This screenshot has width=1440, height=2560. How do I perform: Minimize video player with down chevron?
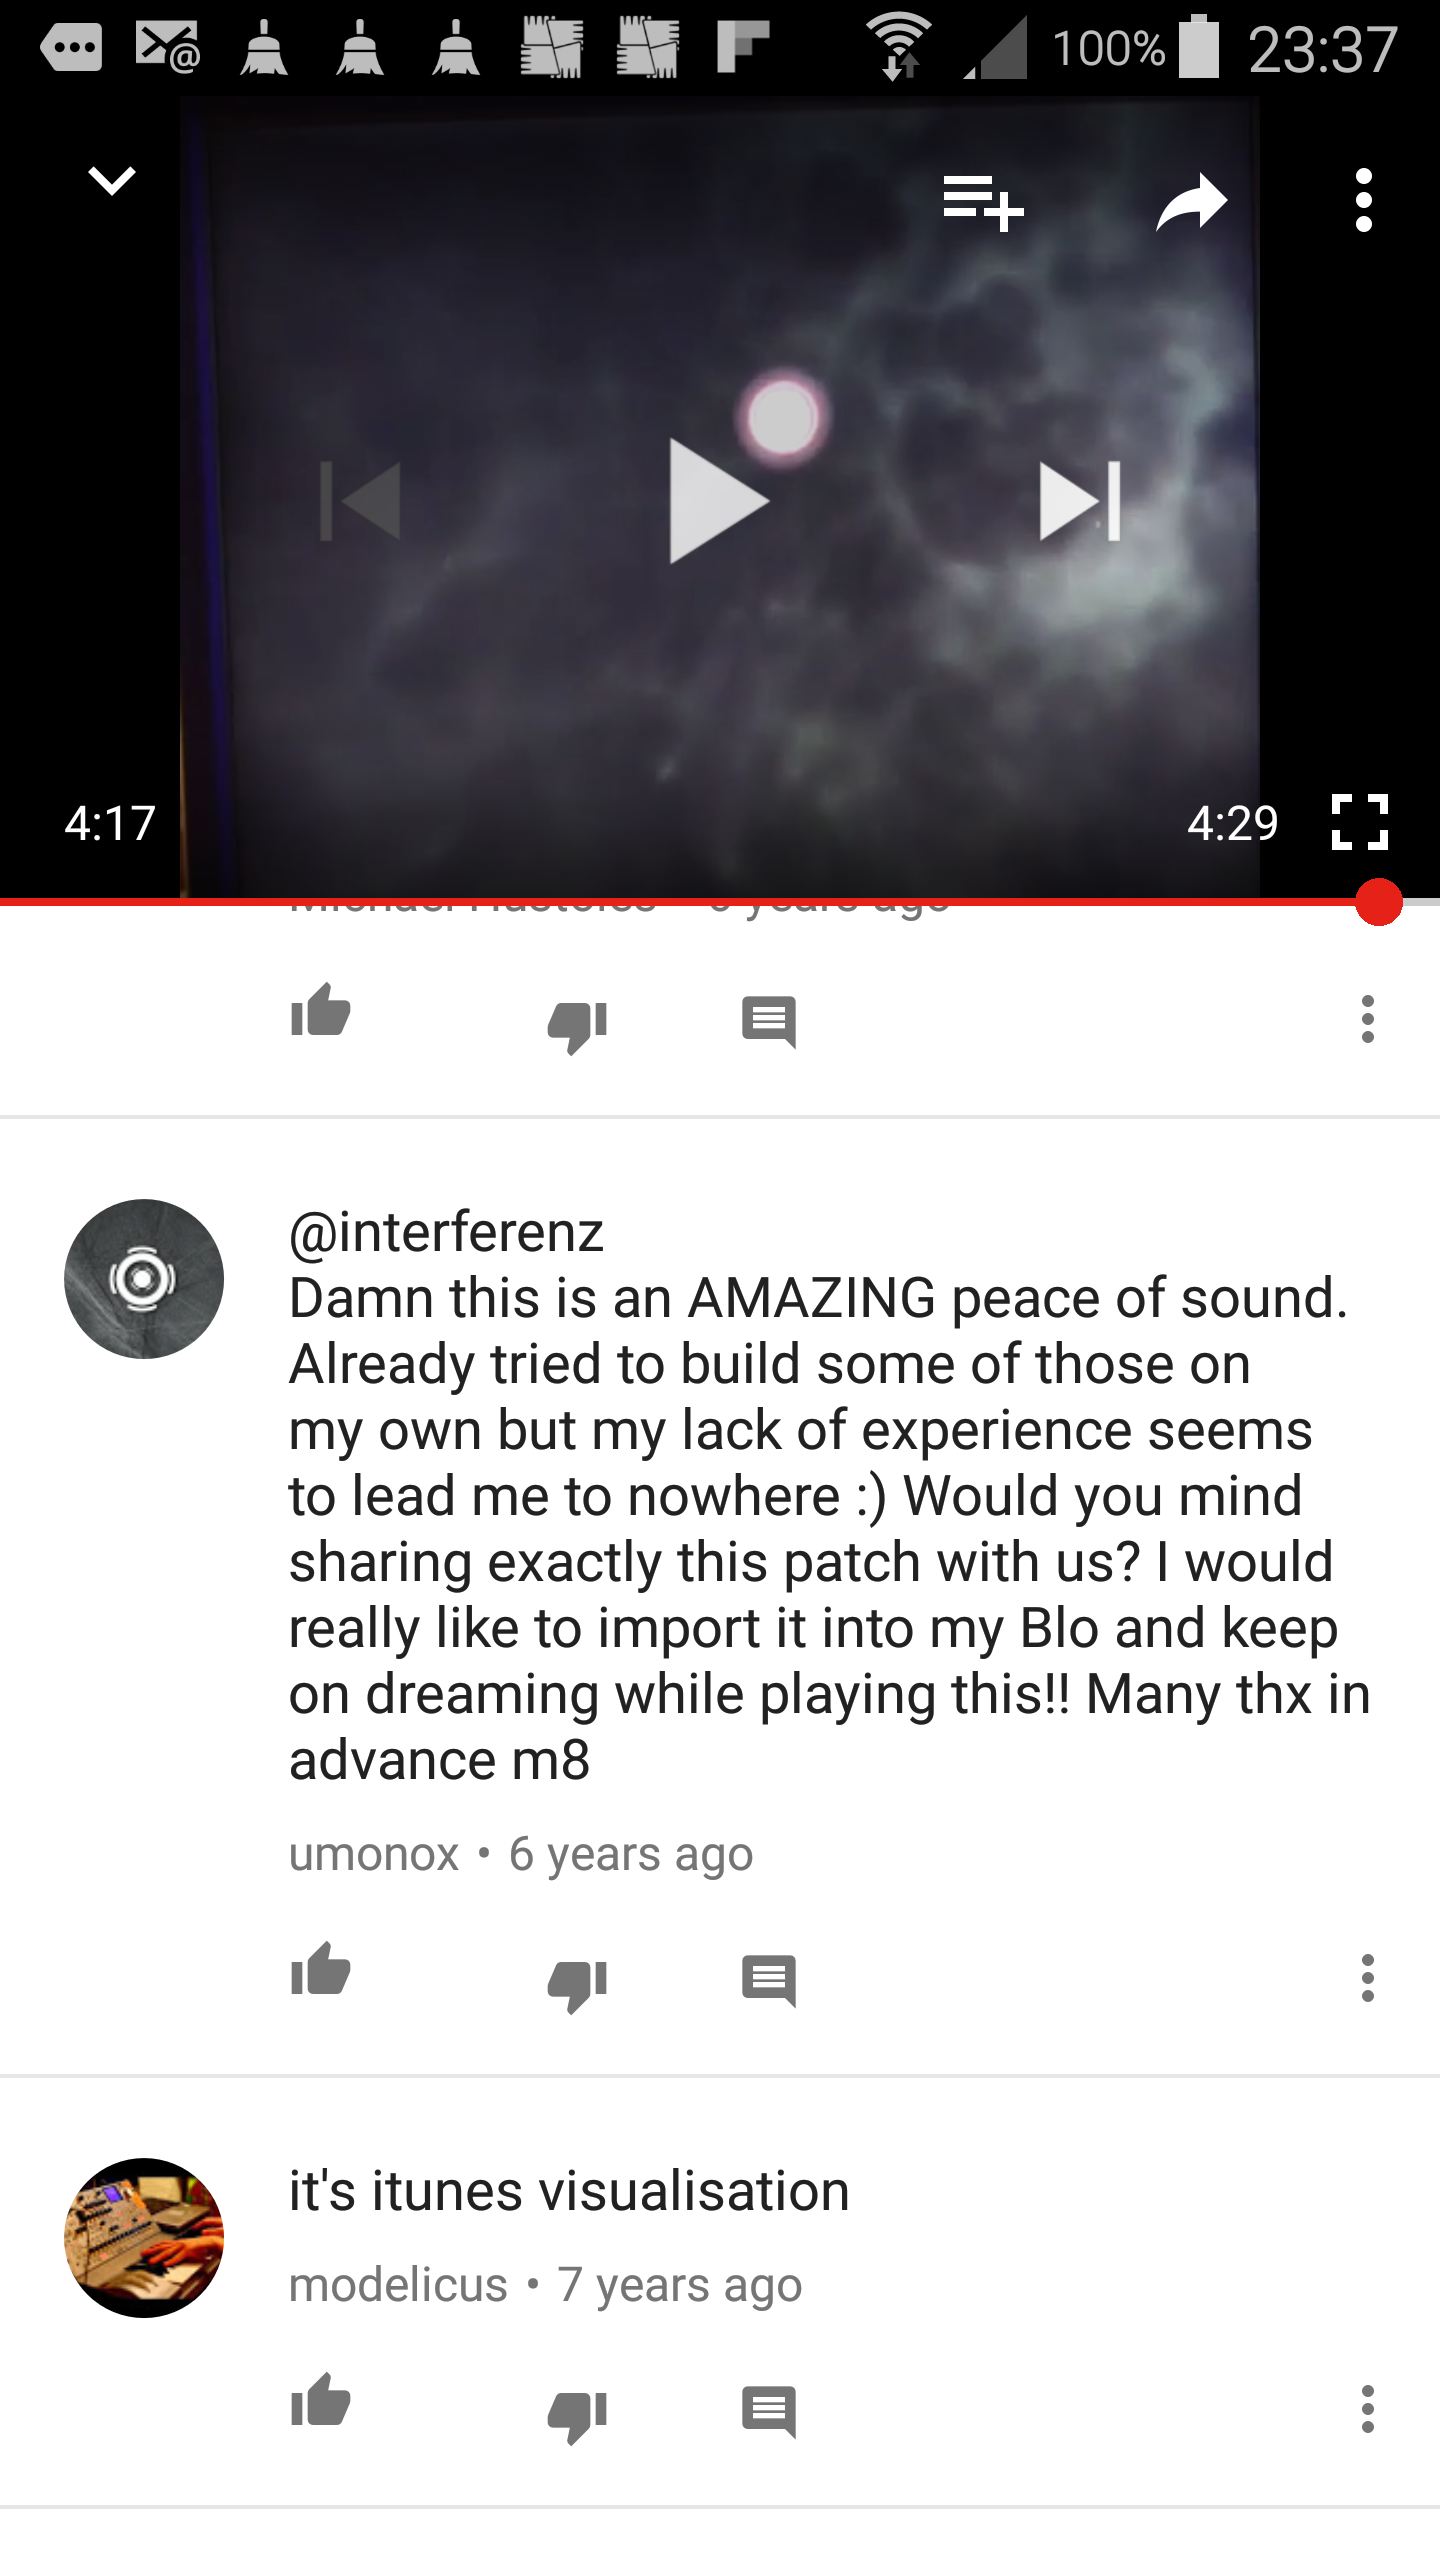click(111, 181)
